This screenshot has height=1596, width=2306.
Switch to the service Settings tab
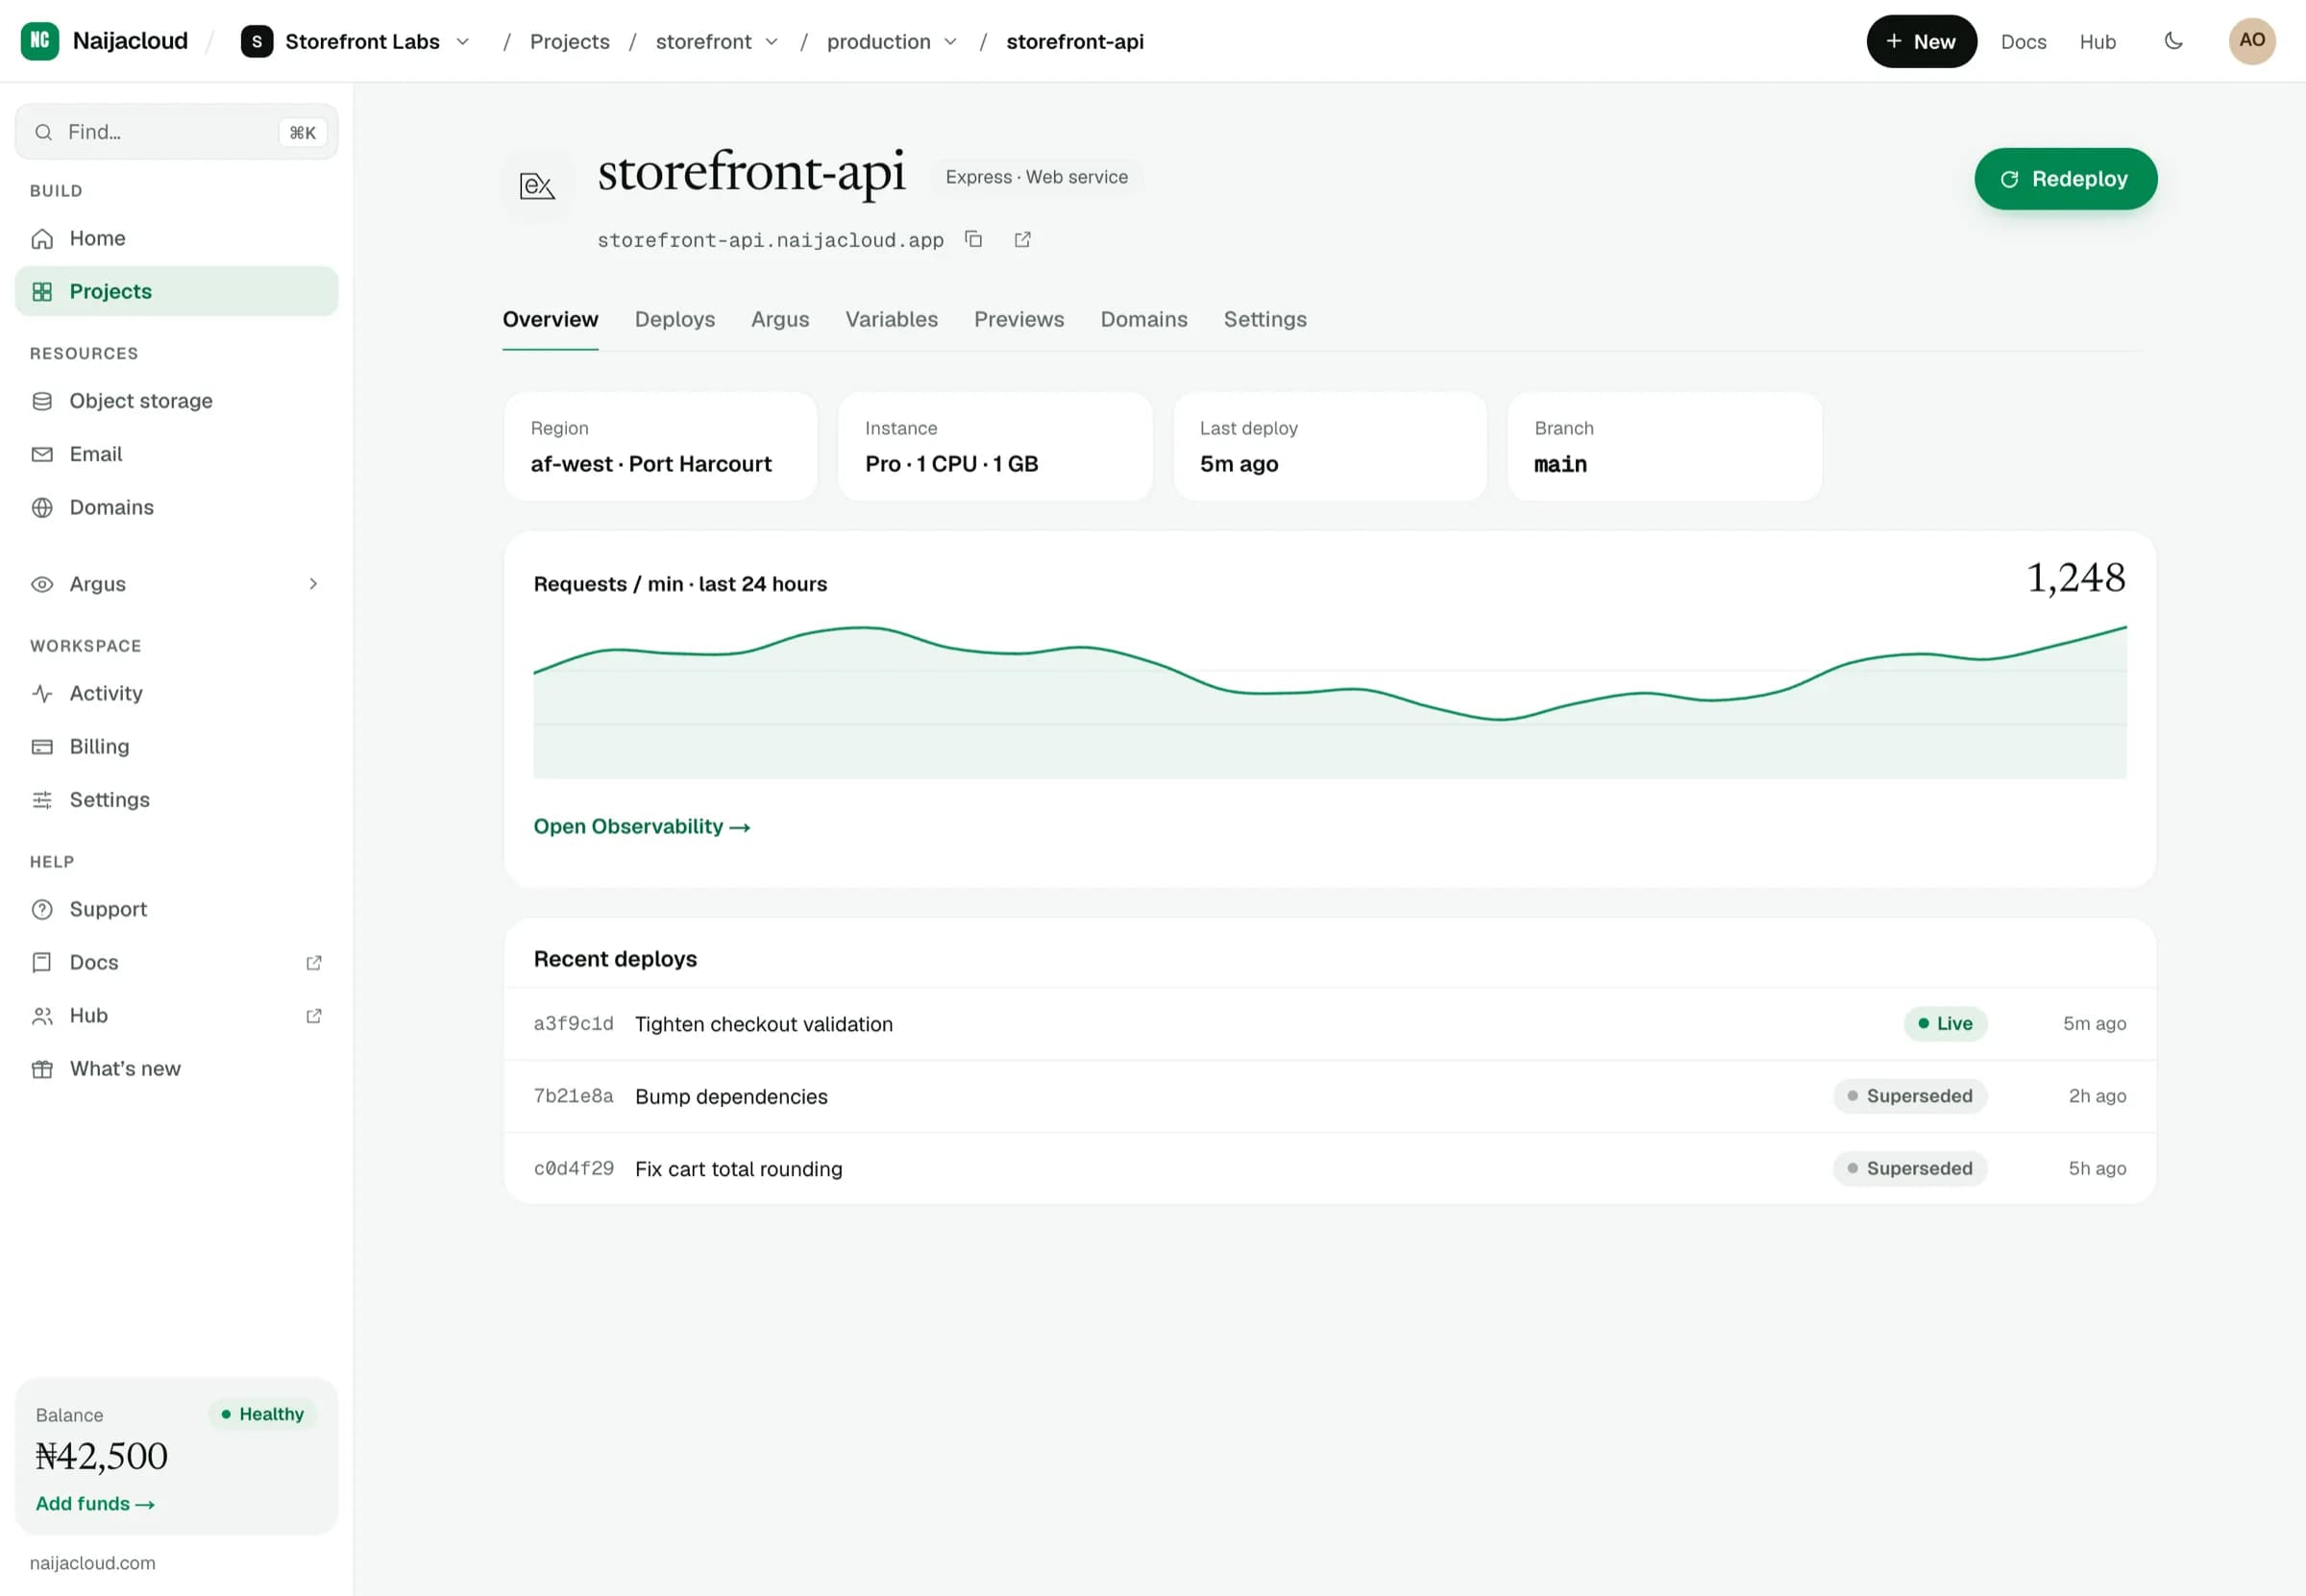pos(1265,319)
